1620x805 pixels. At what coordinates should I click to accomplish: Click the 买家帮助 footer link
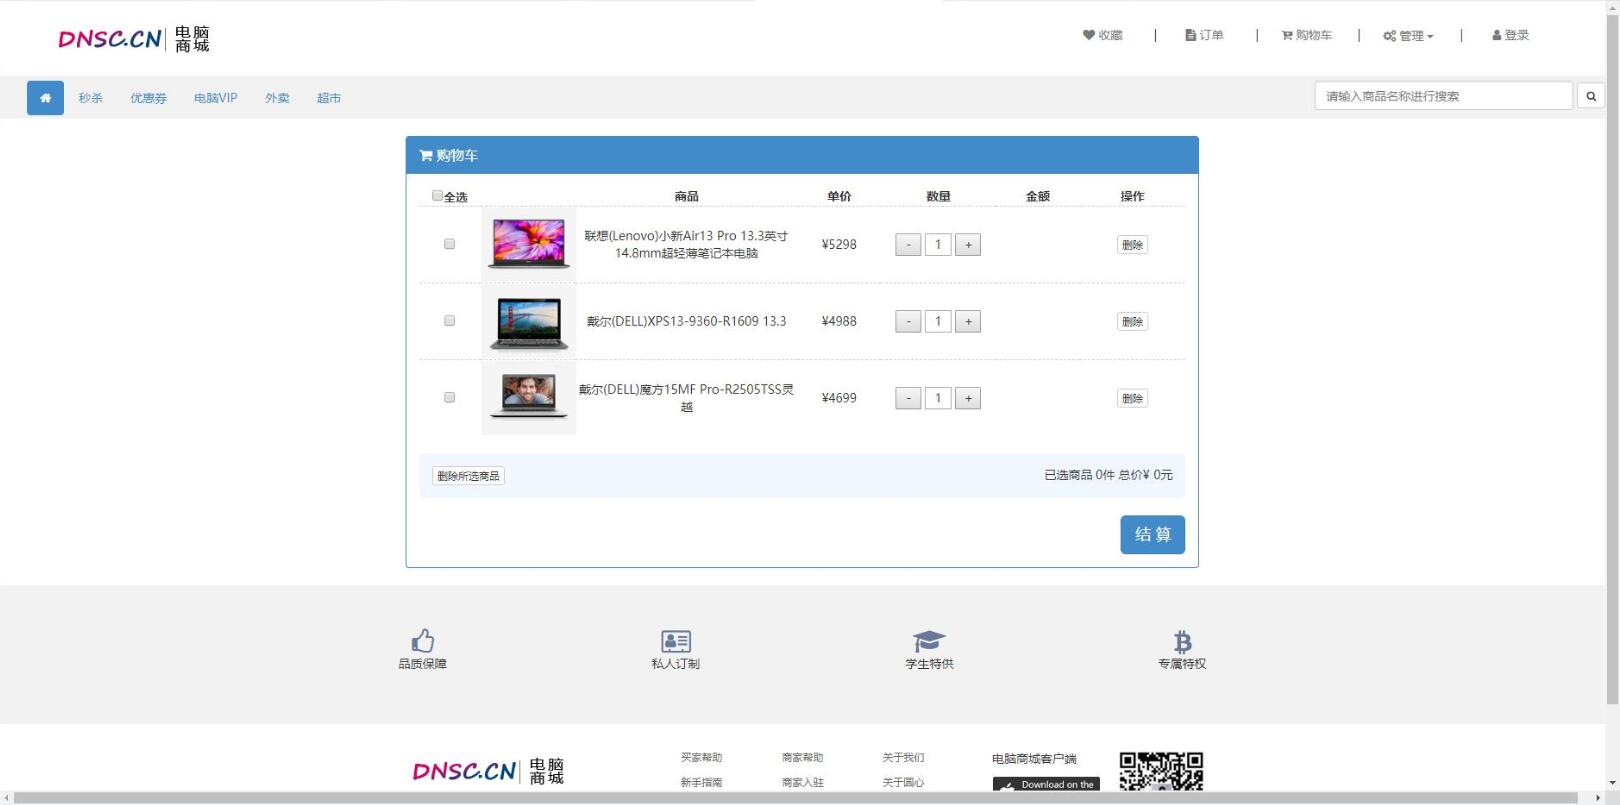point(701,758)
